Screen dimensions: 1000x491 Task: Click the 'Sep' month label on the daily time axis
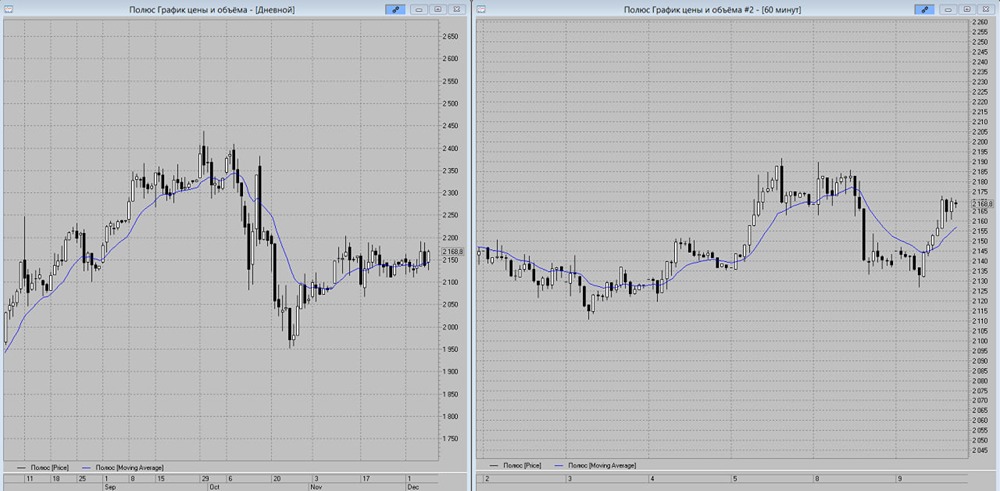click(x=108, y=486)
